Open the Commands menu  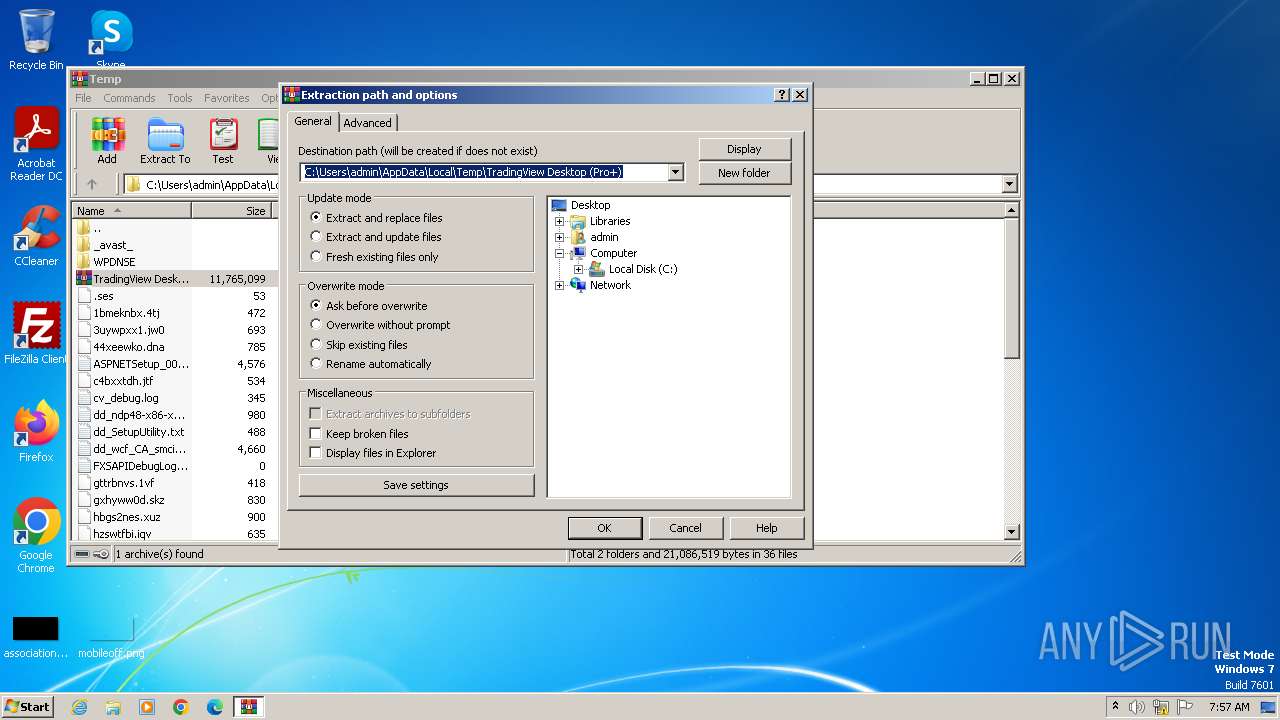[x=129, y=98]
